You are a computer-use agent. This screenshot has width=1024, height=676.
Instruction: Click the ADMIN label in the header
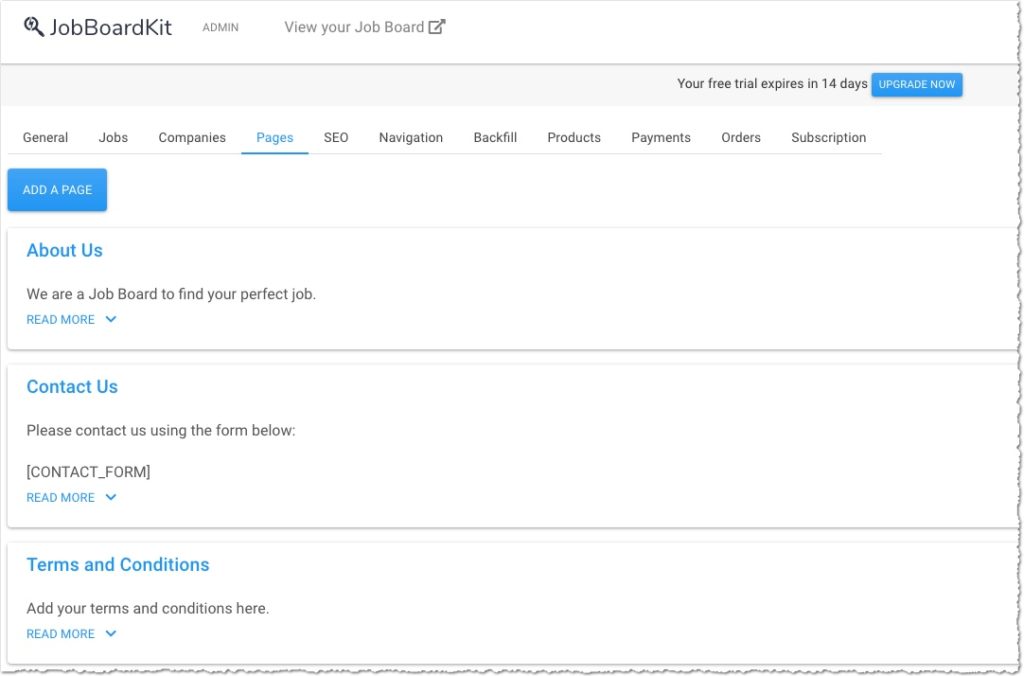tap(221, 27)
